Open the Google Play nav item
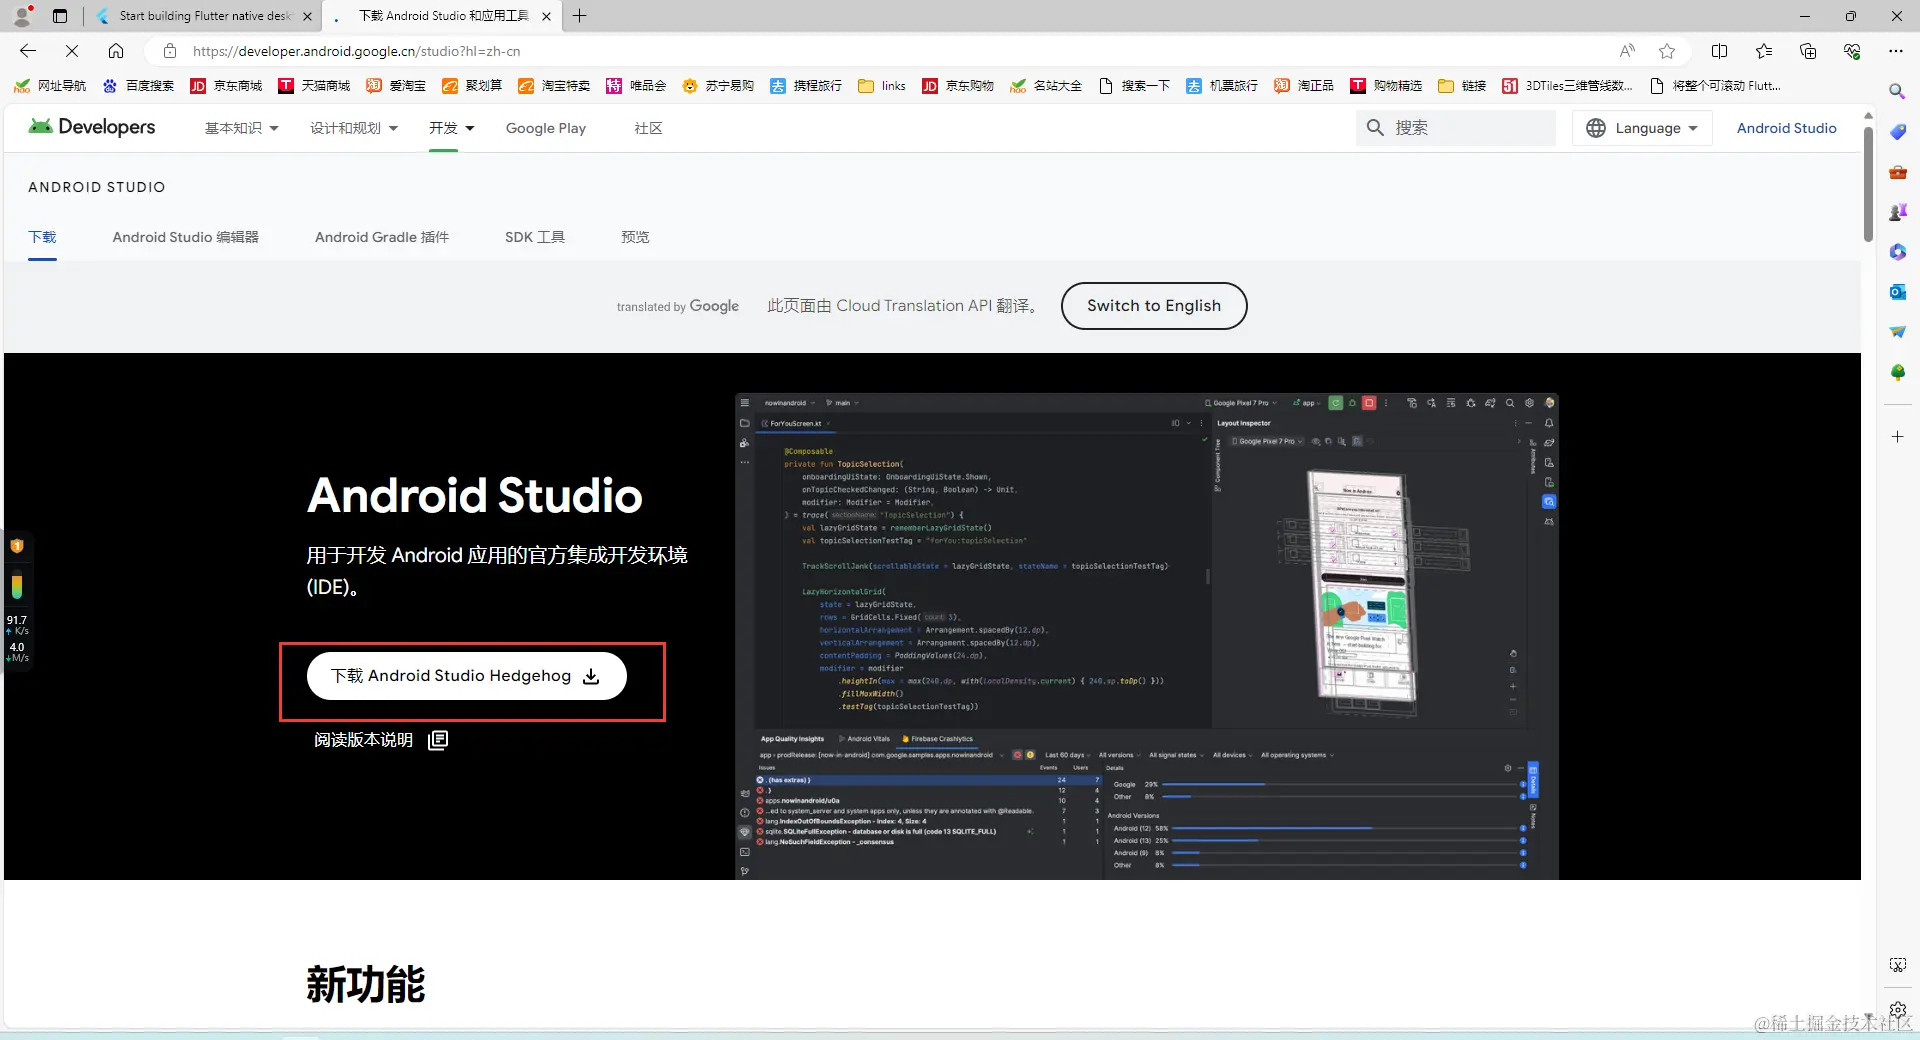 [546, 128]
